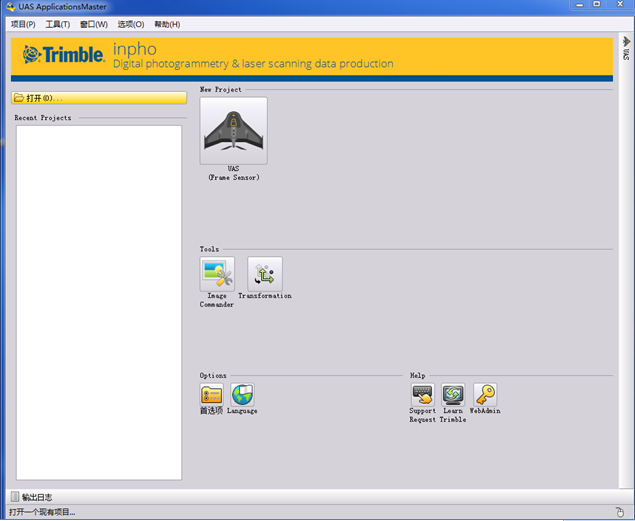Click the UAS ApplicationsMaster title bar icon
This screenshot has height=521, width=635.
point(11,6)
